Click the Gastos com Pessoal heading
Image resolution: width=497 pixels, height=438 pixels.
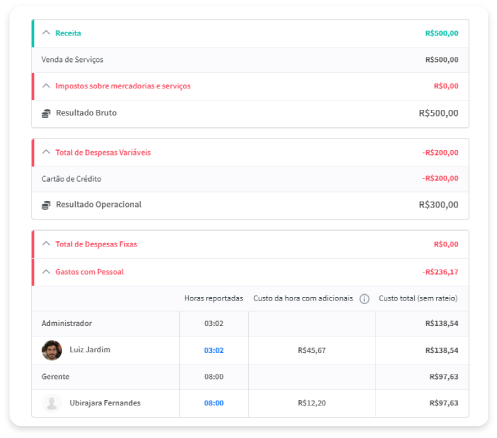[x=89, y=272]
